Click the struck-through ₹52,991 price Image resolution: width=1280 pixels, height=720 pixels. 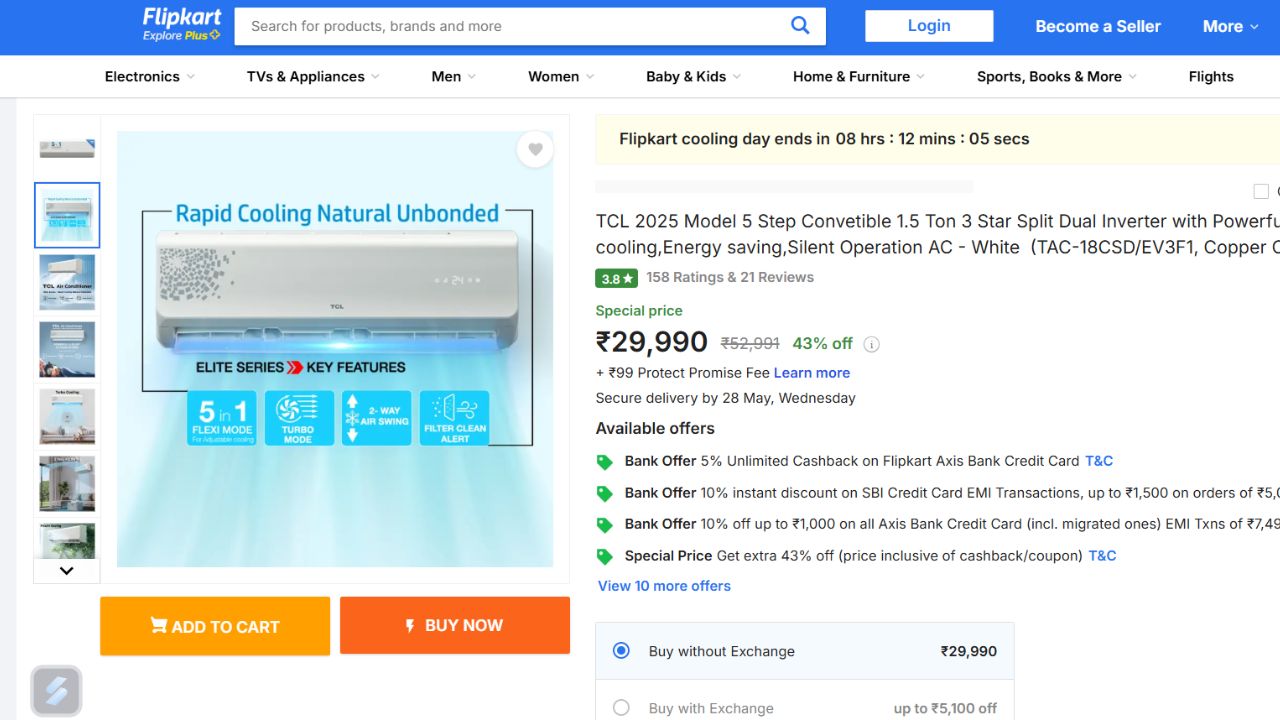pos(750,343)
